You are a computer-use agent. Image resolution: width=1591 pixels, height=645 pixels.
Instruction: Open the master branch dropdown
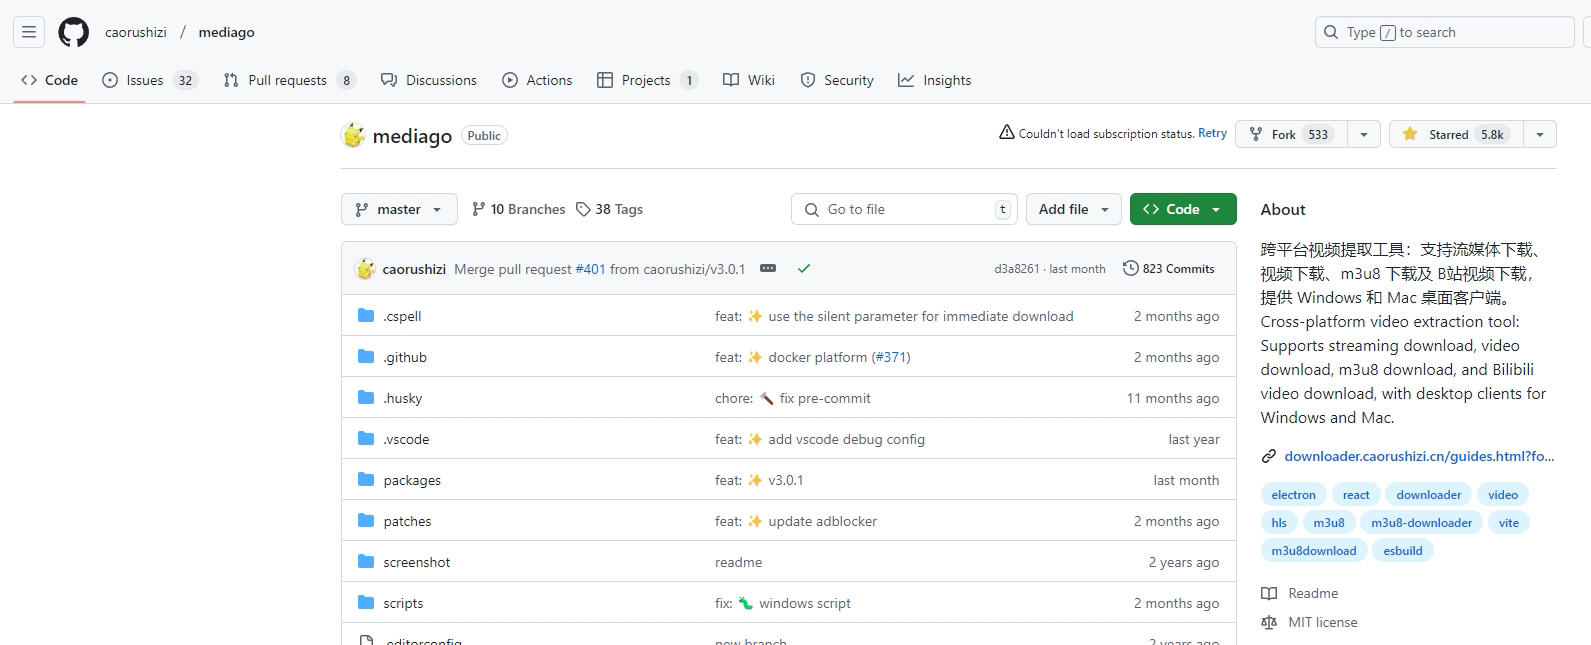coord(399,209)
